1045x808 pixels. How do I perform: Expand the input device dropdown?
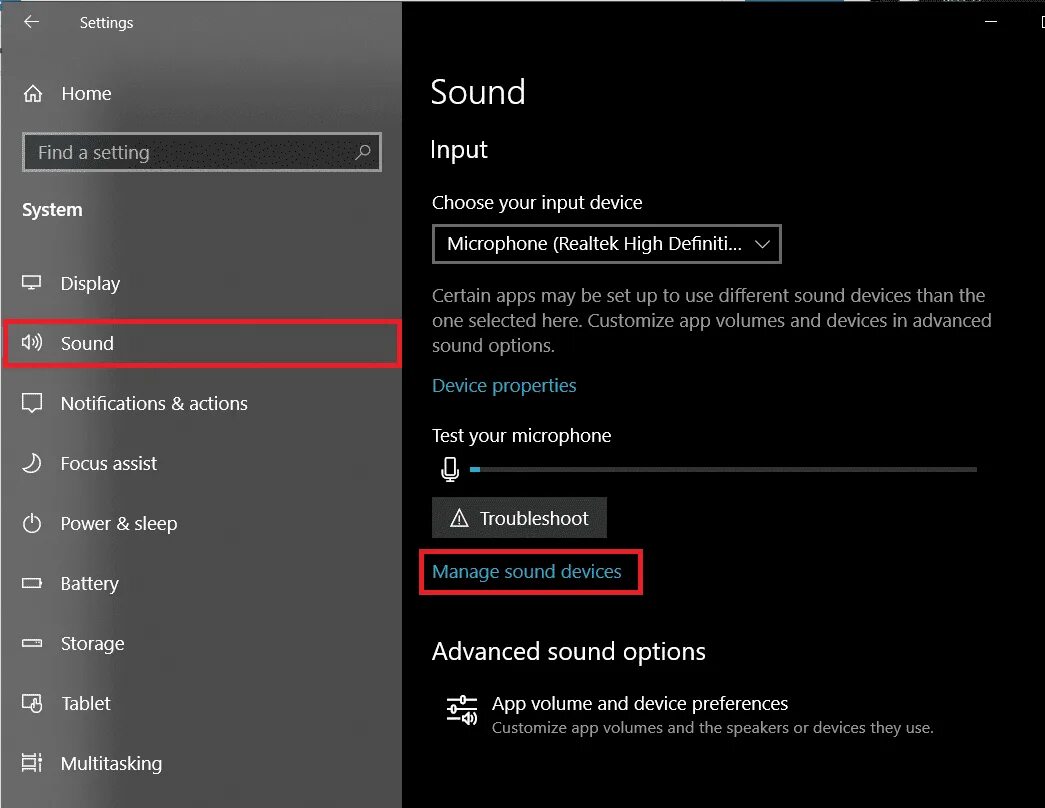coord(606,244)
